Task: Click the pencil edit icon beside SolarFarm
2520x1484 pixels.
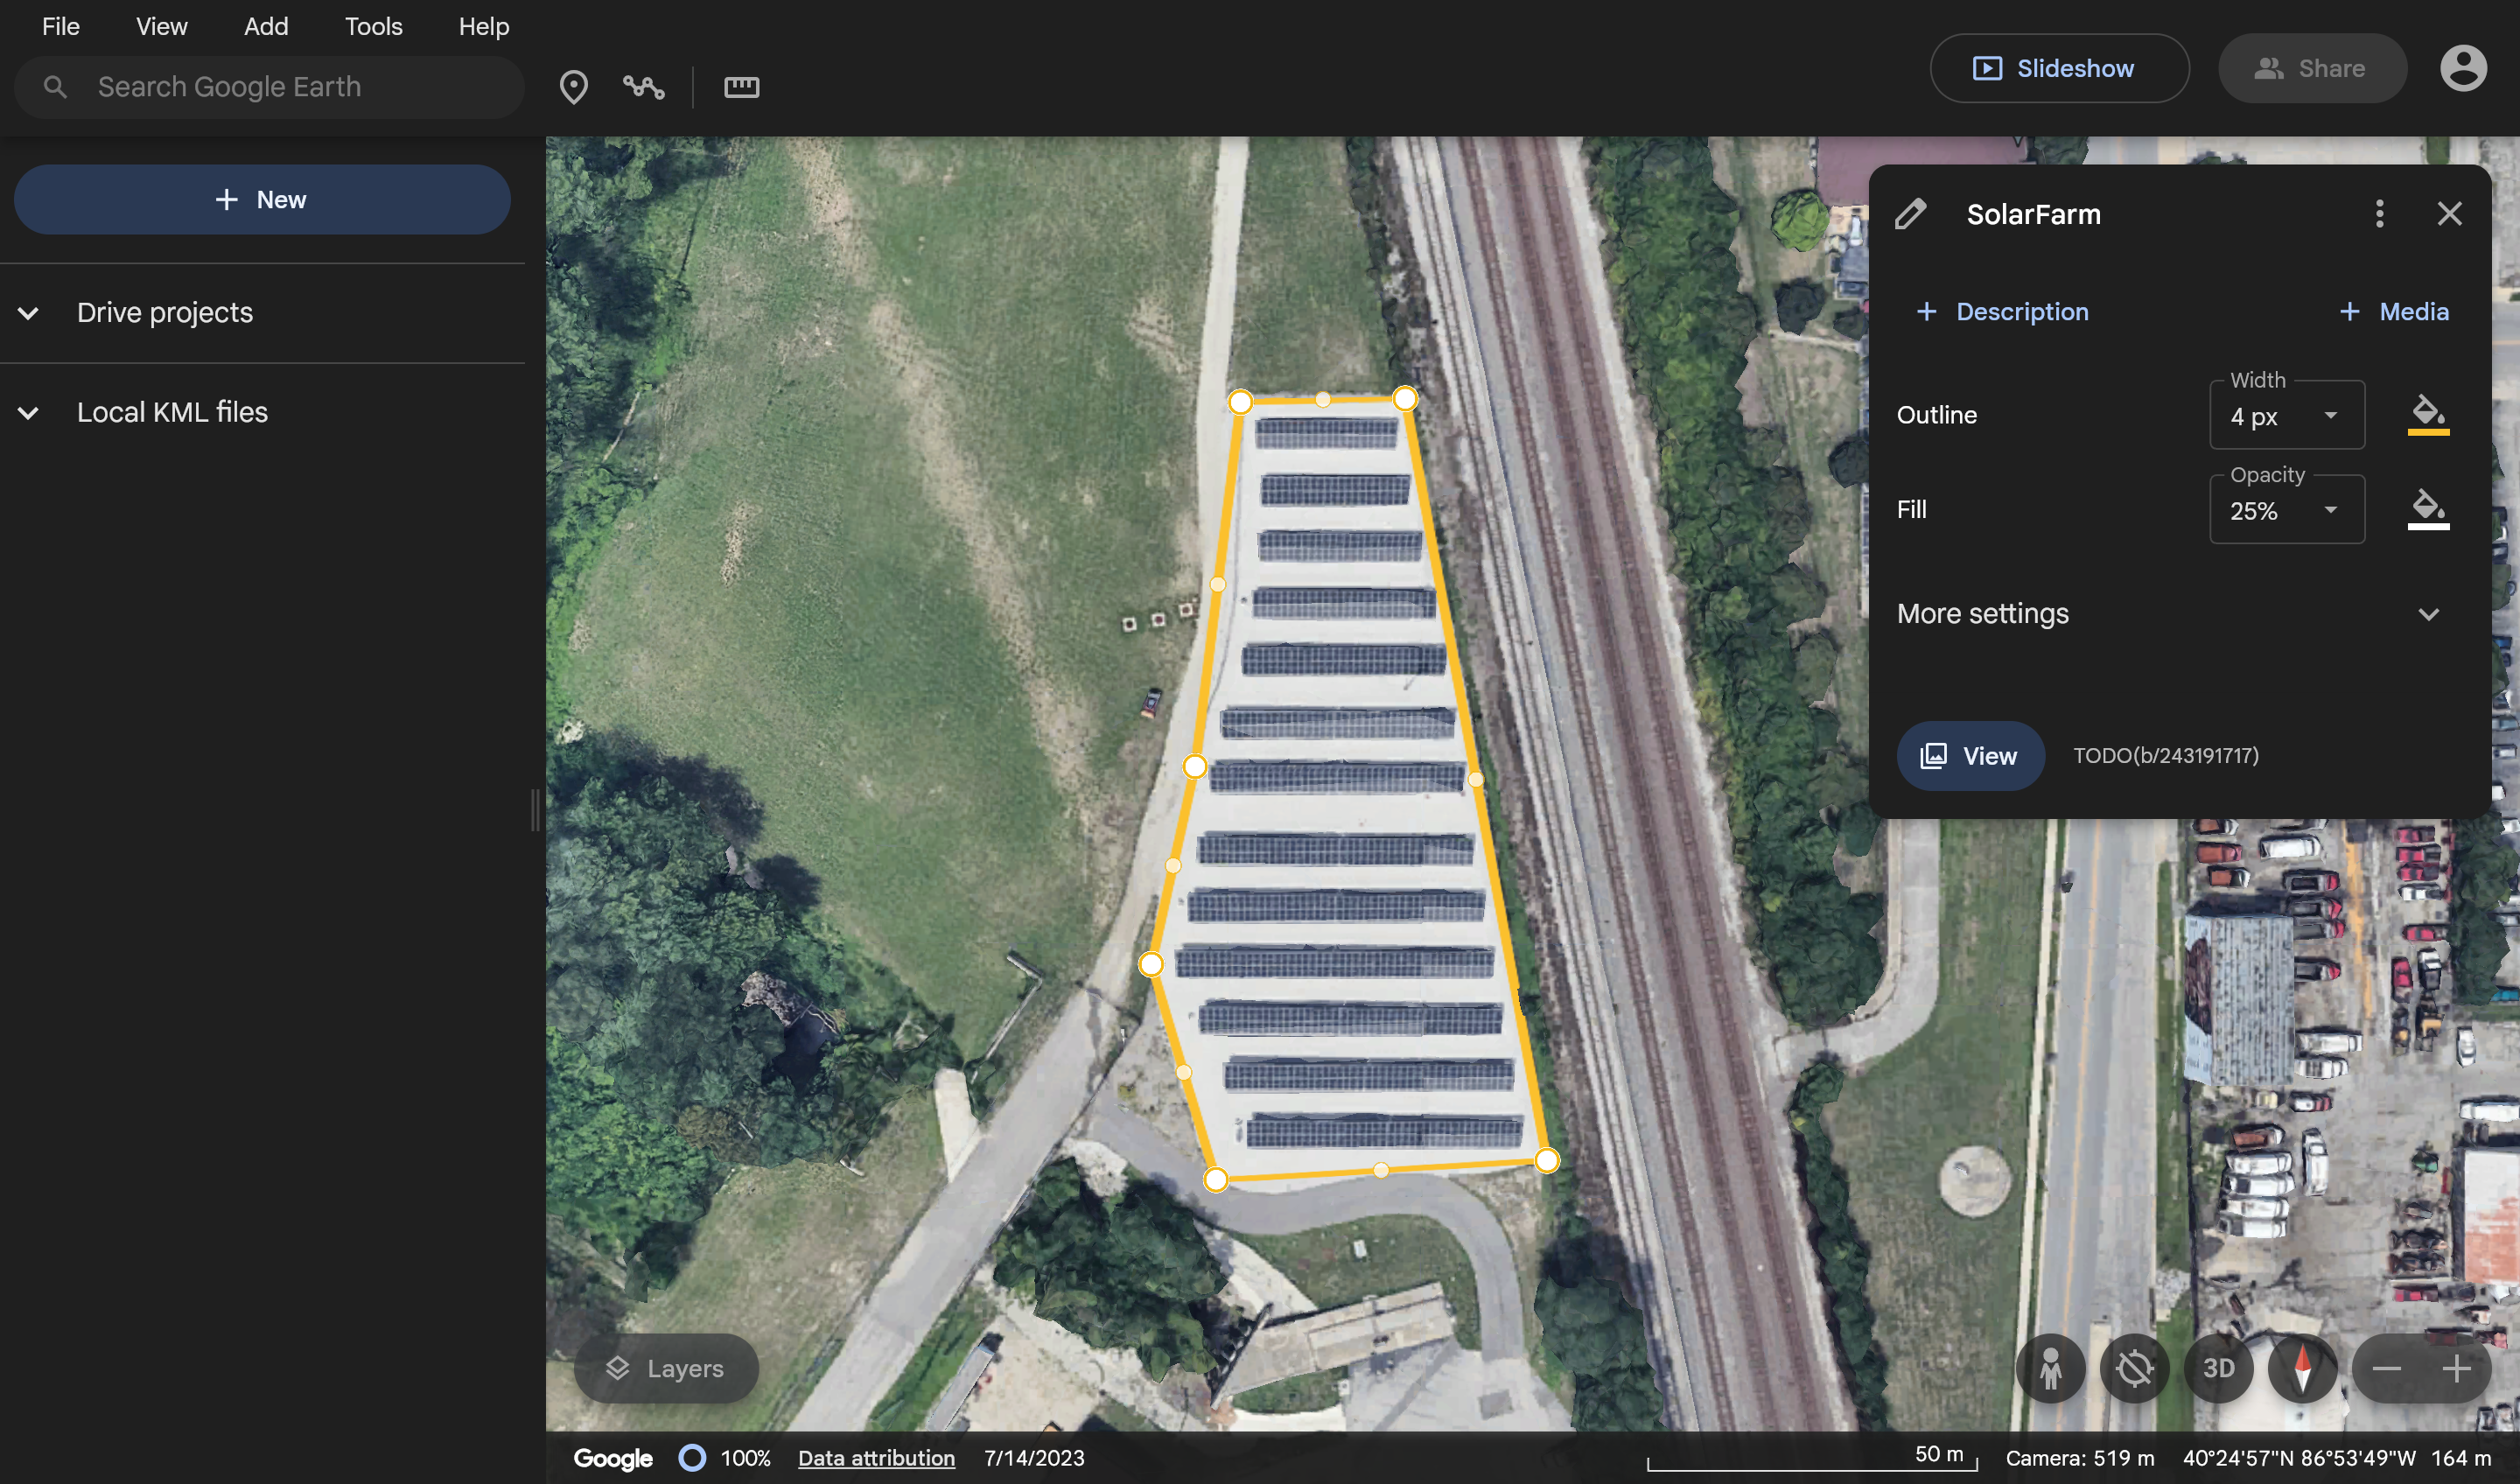Action: tap(1910, 214)
